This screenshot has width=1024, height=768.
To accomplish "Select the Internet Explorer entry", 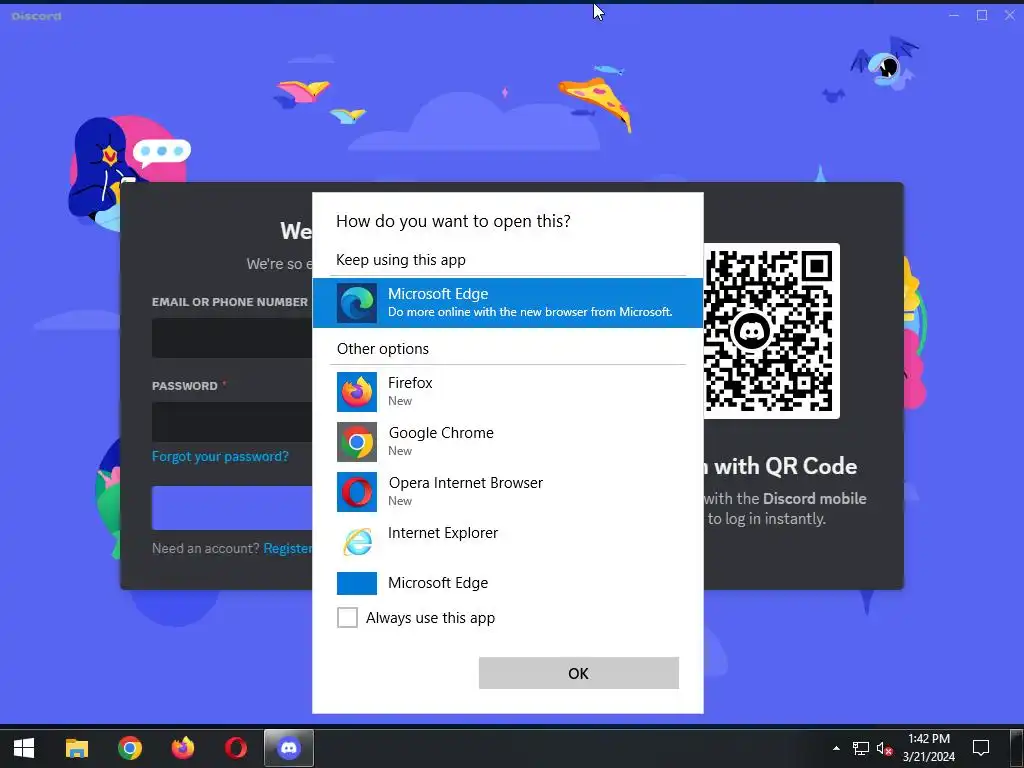I will tap(507, 542).
